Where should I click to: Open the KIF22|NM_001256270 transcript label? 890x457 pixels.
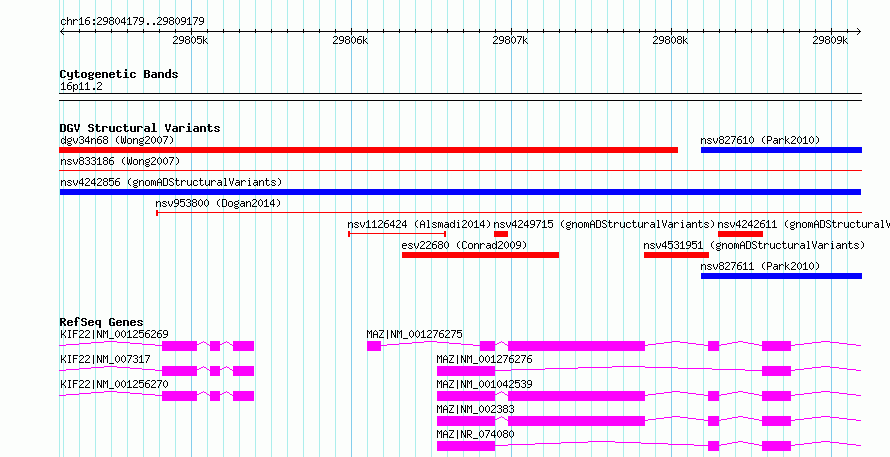point(114,384)
